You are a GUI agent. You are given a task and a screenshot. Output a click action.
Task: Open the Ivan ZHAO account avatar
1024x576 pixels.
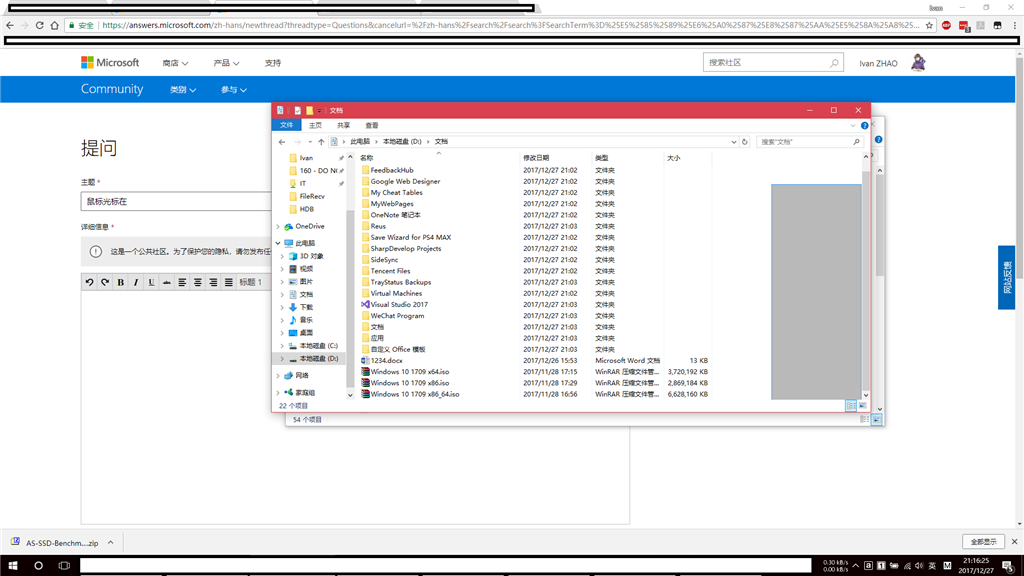(918, 63)
